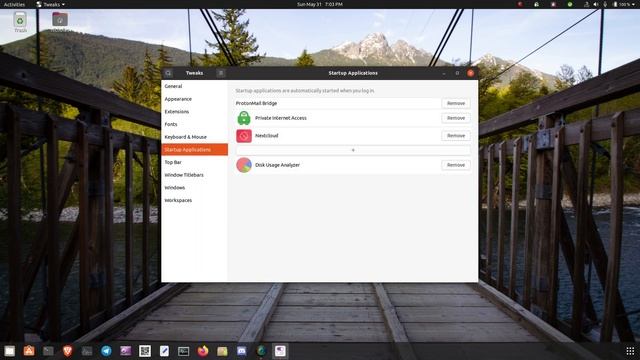The width and height of the screenshot is (640, 360).
Task: Open the Tweaks app menu in top bar
Action: point(51,4)
